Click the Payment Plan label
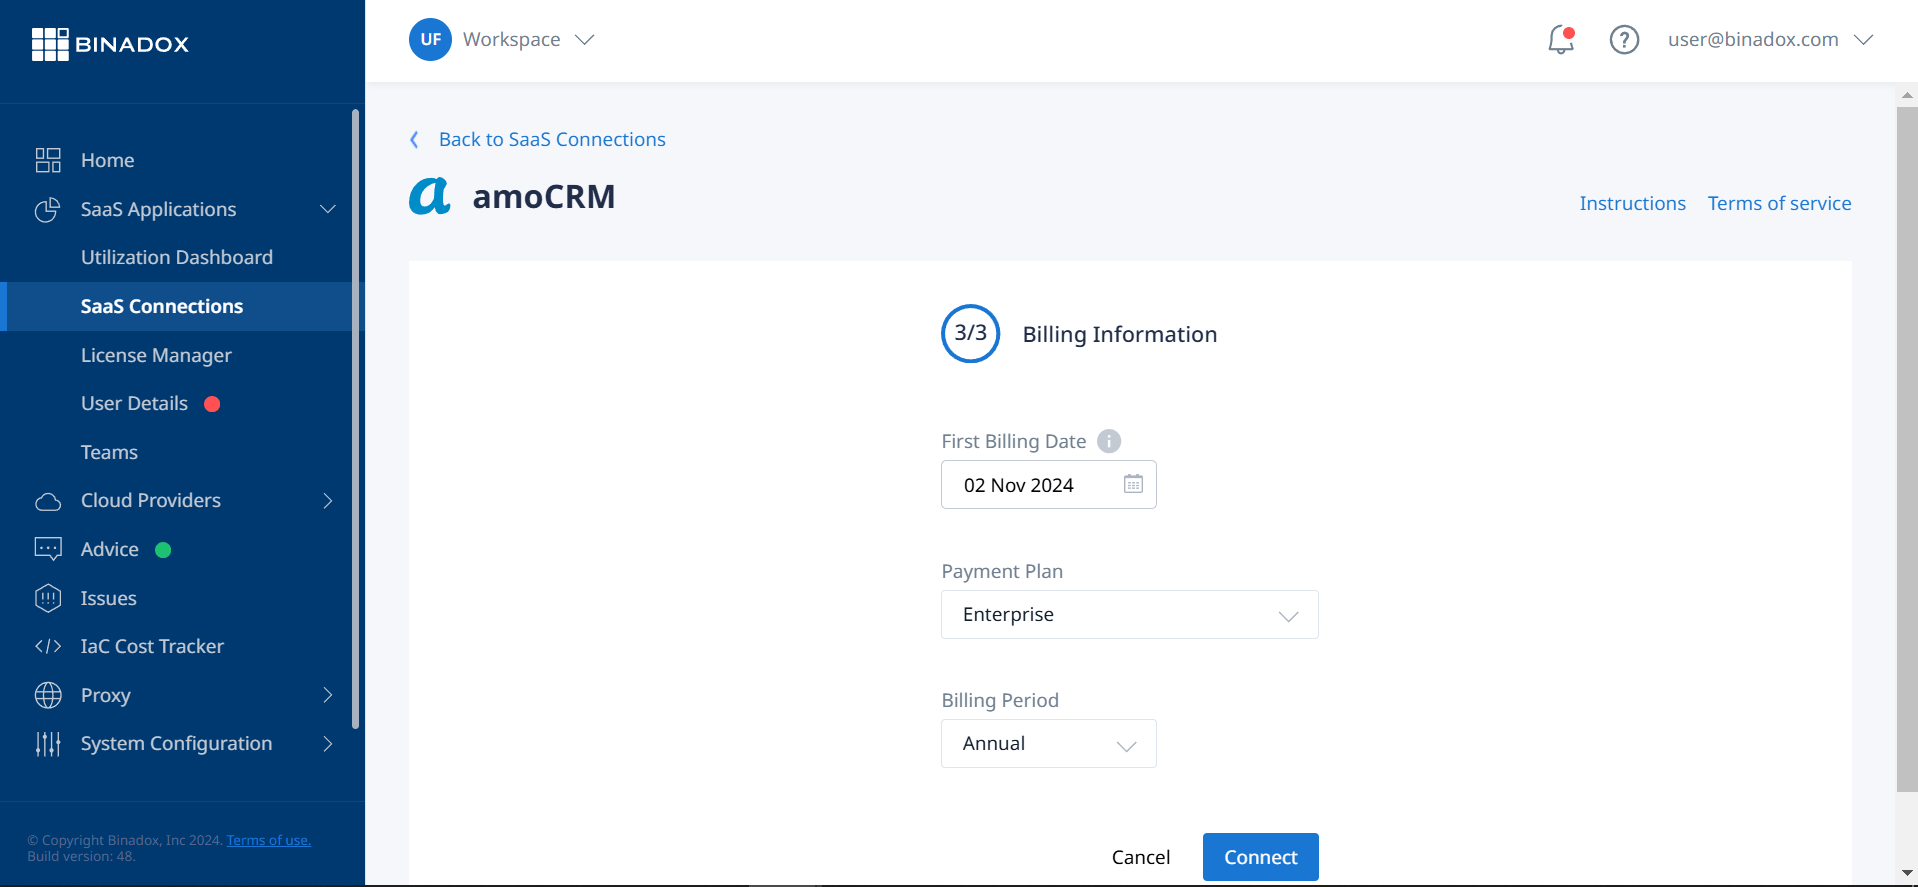 click(1002, 571)
